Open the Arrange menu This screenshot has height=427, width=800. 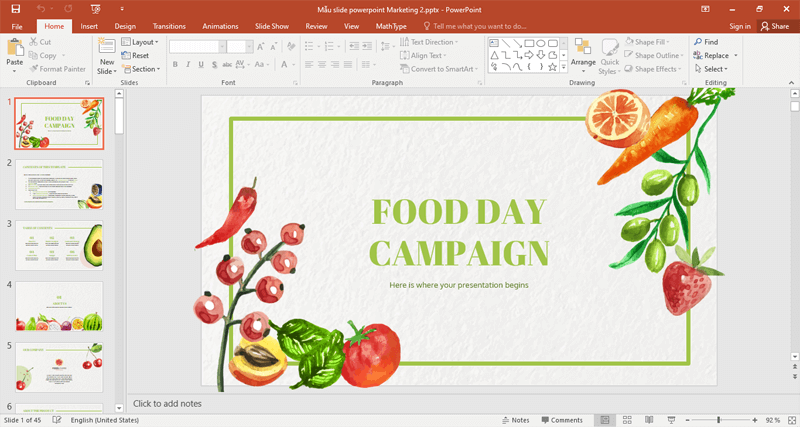583,56
